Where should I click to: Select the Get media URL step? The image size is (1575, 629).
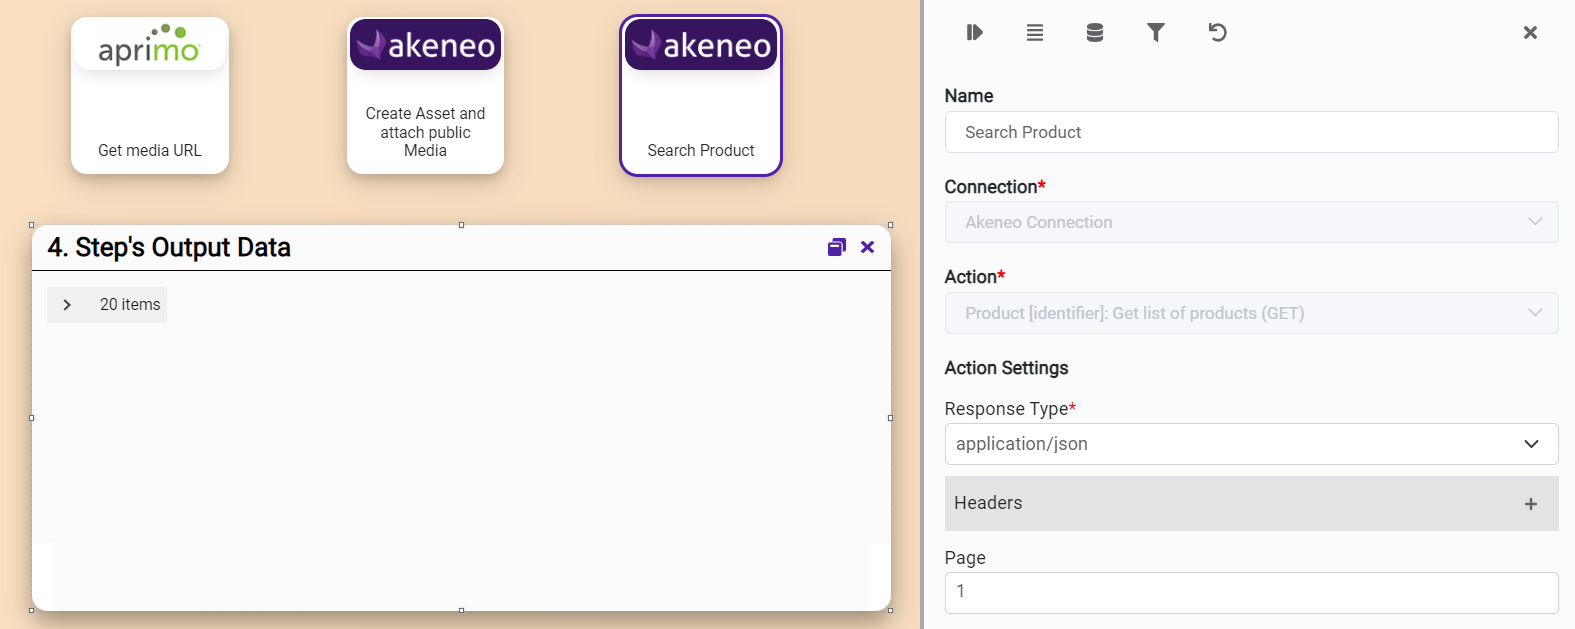(150, 96)
